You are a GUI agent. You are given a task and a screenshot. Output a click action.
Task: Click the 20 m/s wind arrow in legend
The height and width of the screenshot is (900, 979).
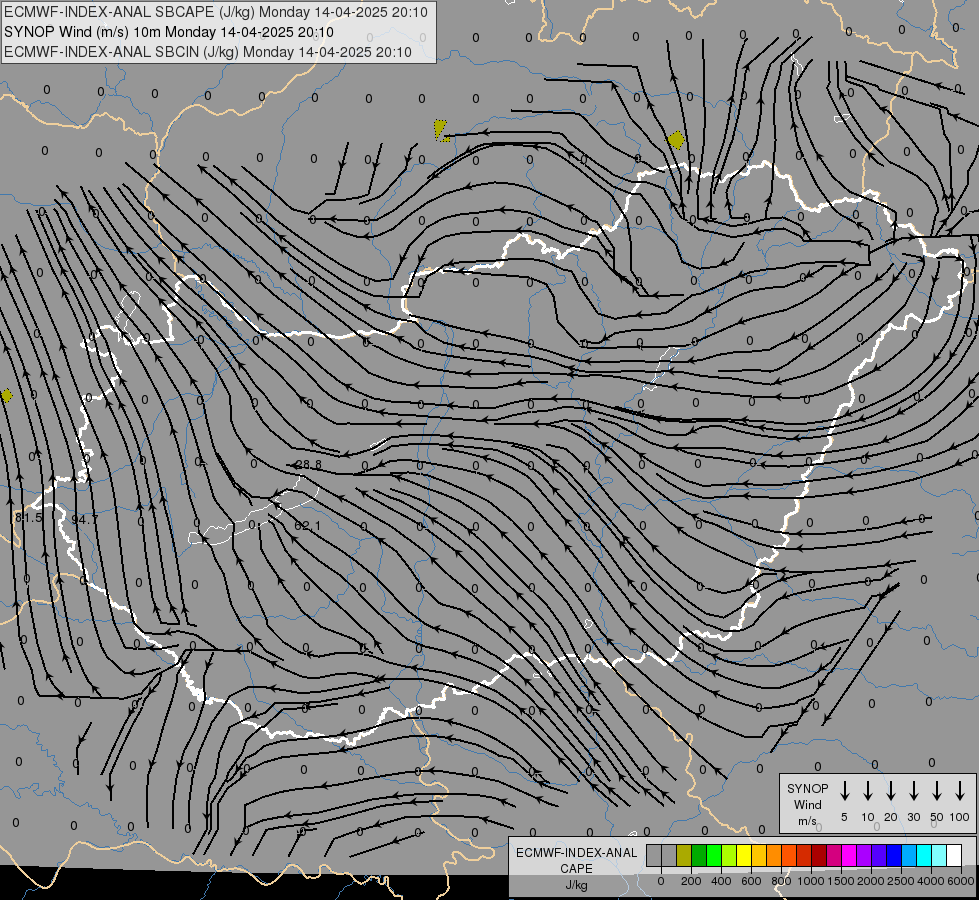pos(890,791)
